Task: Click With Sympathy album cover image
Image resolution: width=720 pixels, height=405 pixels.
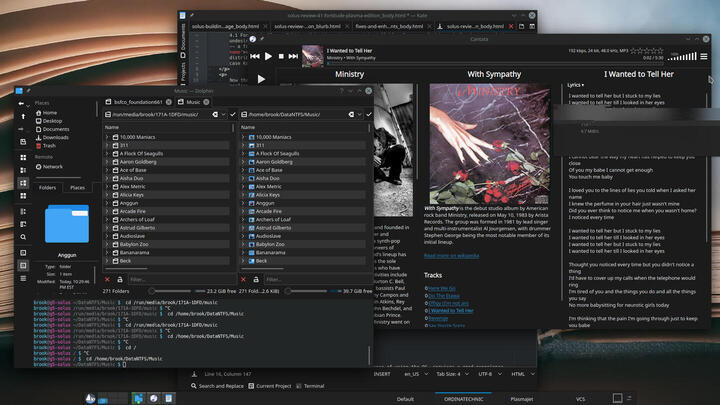Action: click(489, 144)
